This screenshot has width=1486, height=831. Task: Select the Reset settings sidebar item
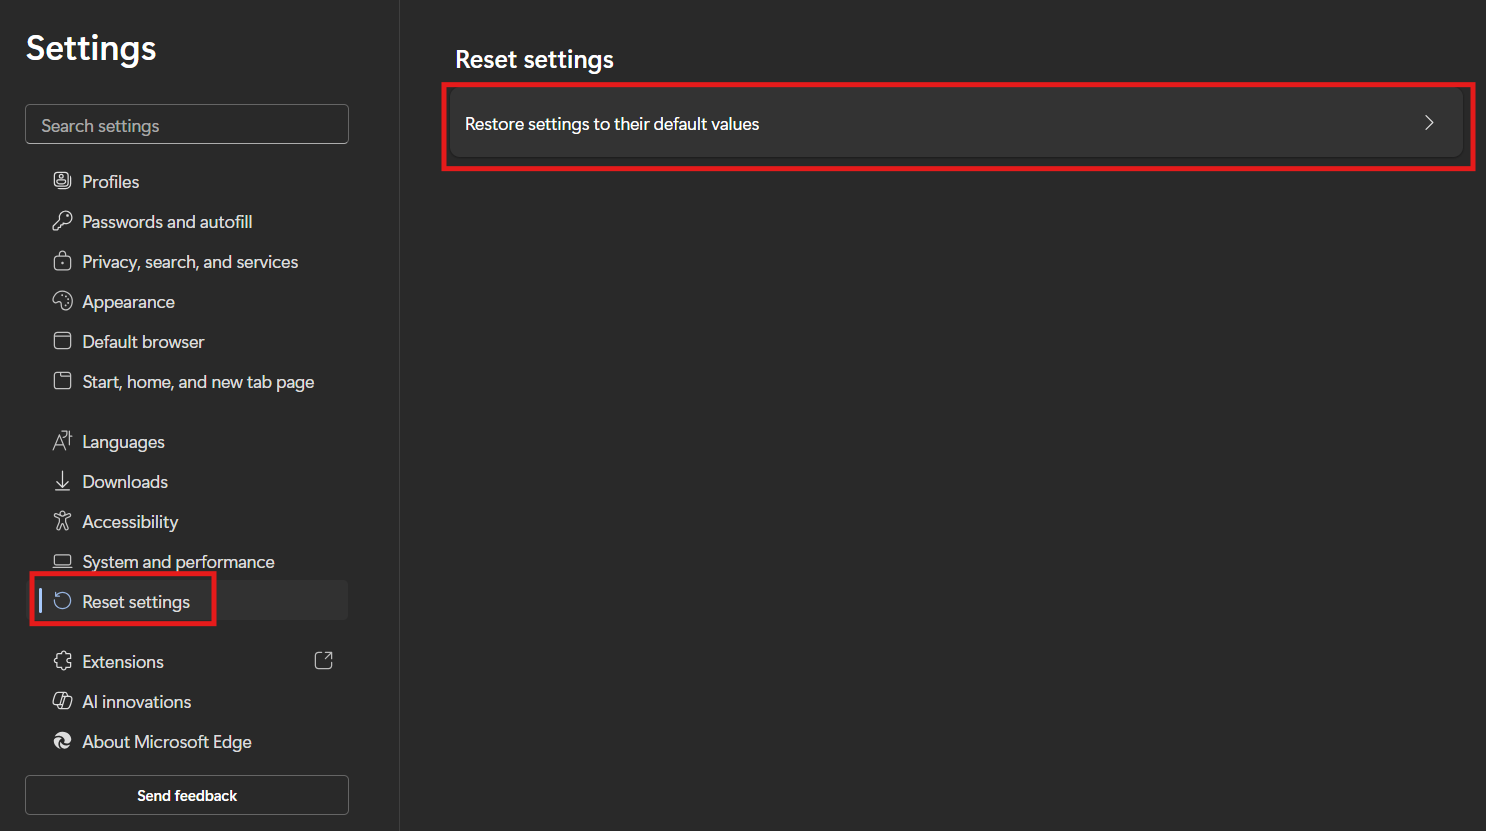[136, 602]
